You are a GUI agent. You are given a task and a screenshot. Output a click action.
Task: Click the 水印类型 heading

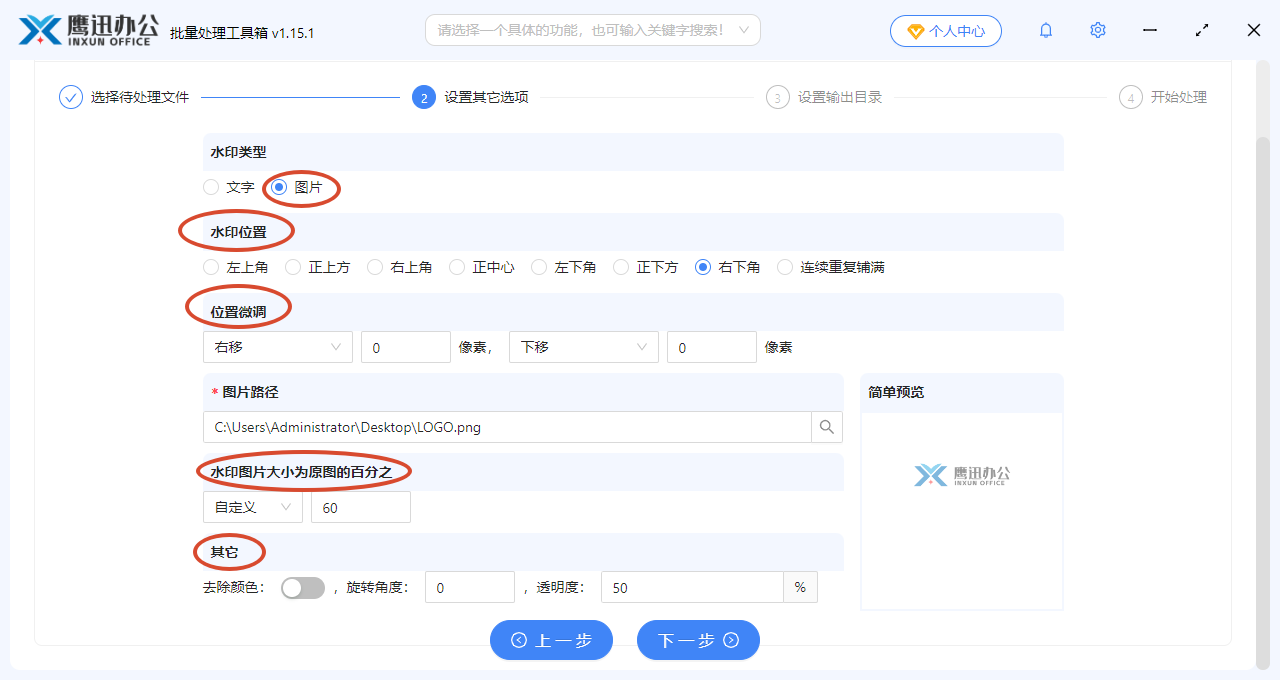(x=238, y=152)
